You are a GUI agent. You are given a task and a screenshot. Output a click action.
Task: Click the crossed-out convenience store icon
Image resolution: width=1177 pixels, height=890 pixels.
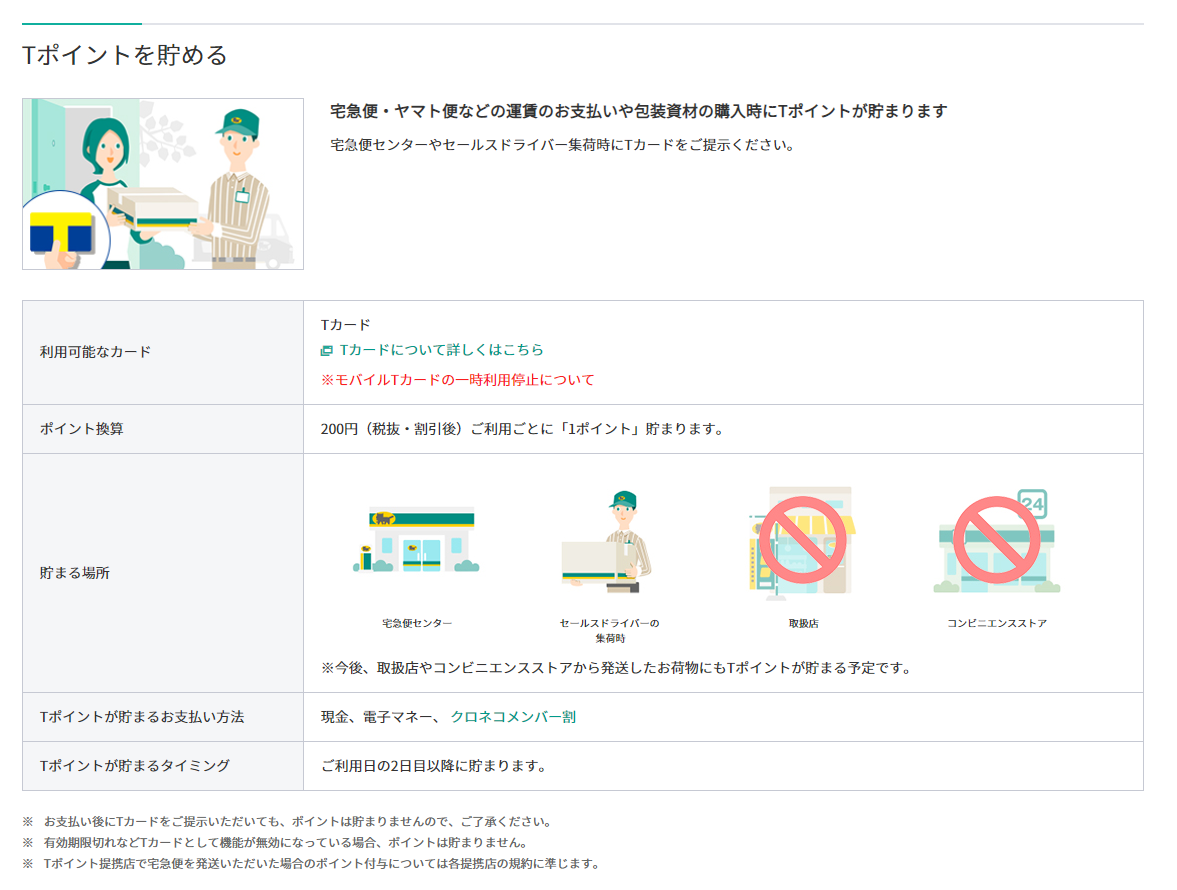[996, 541]
